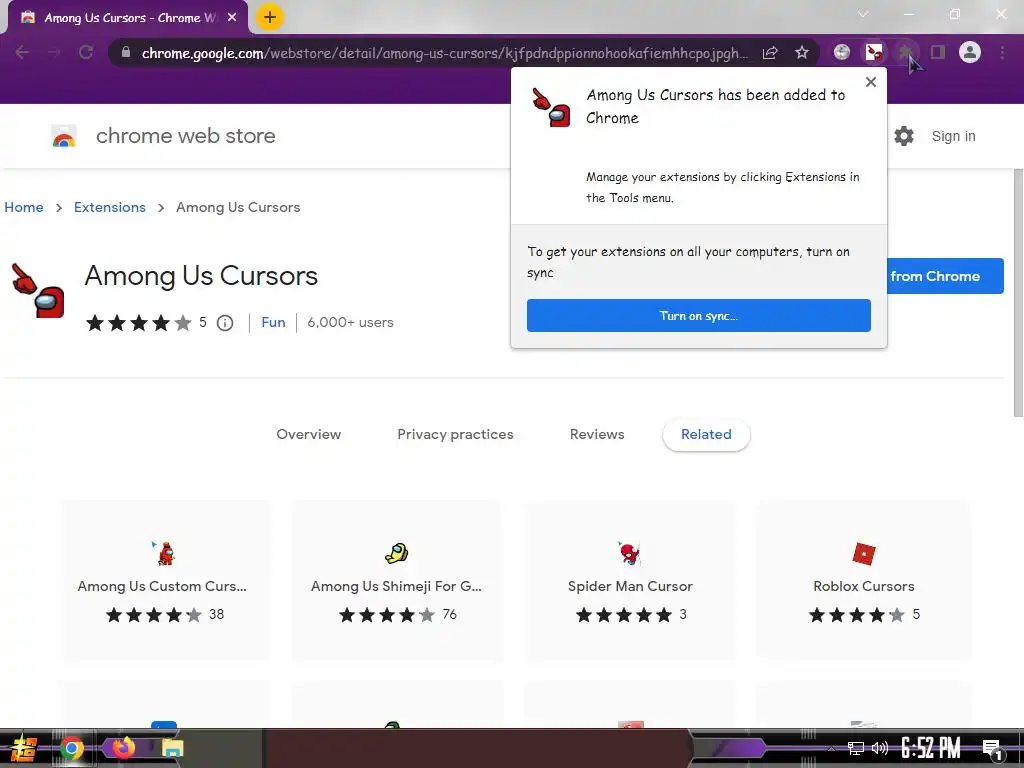
Task: Click the volume speaker tray icon
Action: [880, 748]
